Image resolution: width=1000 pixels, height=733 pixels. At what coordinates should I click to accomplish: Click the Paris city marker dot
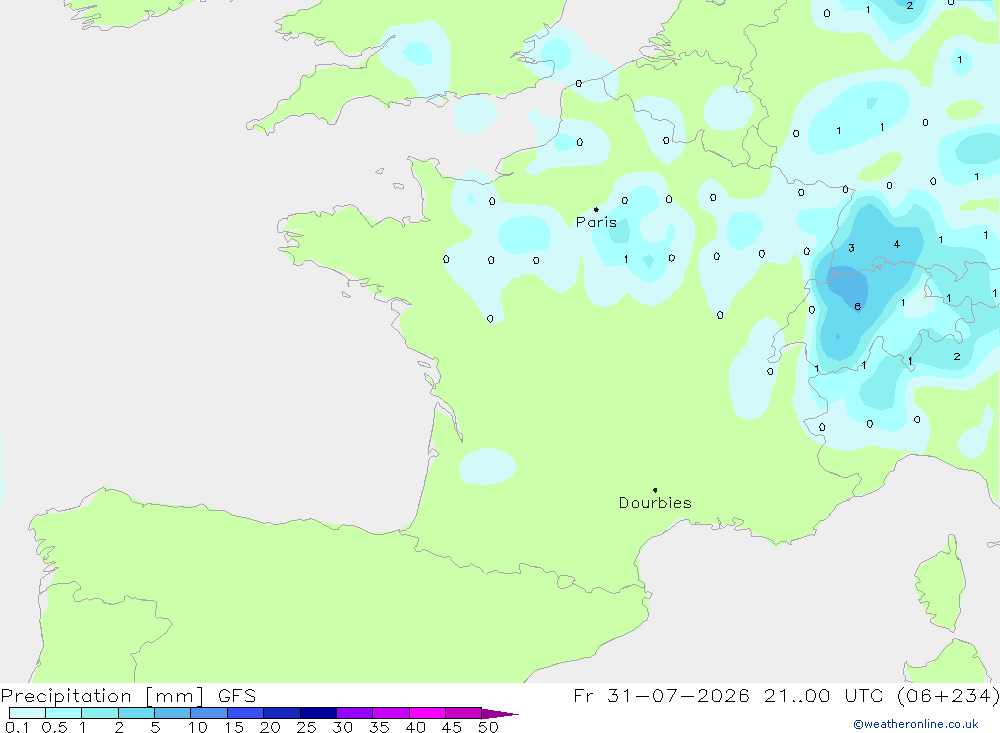click(596, 209)
